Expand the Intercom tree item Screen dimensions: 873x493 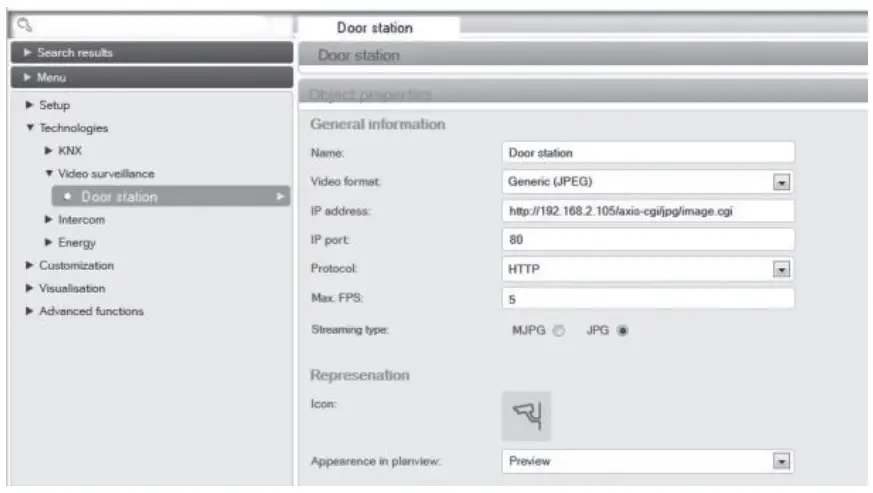(x=49, y=220)
